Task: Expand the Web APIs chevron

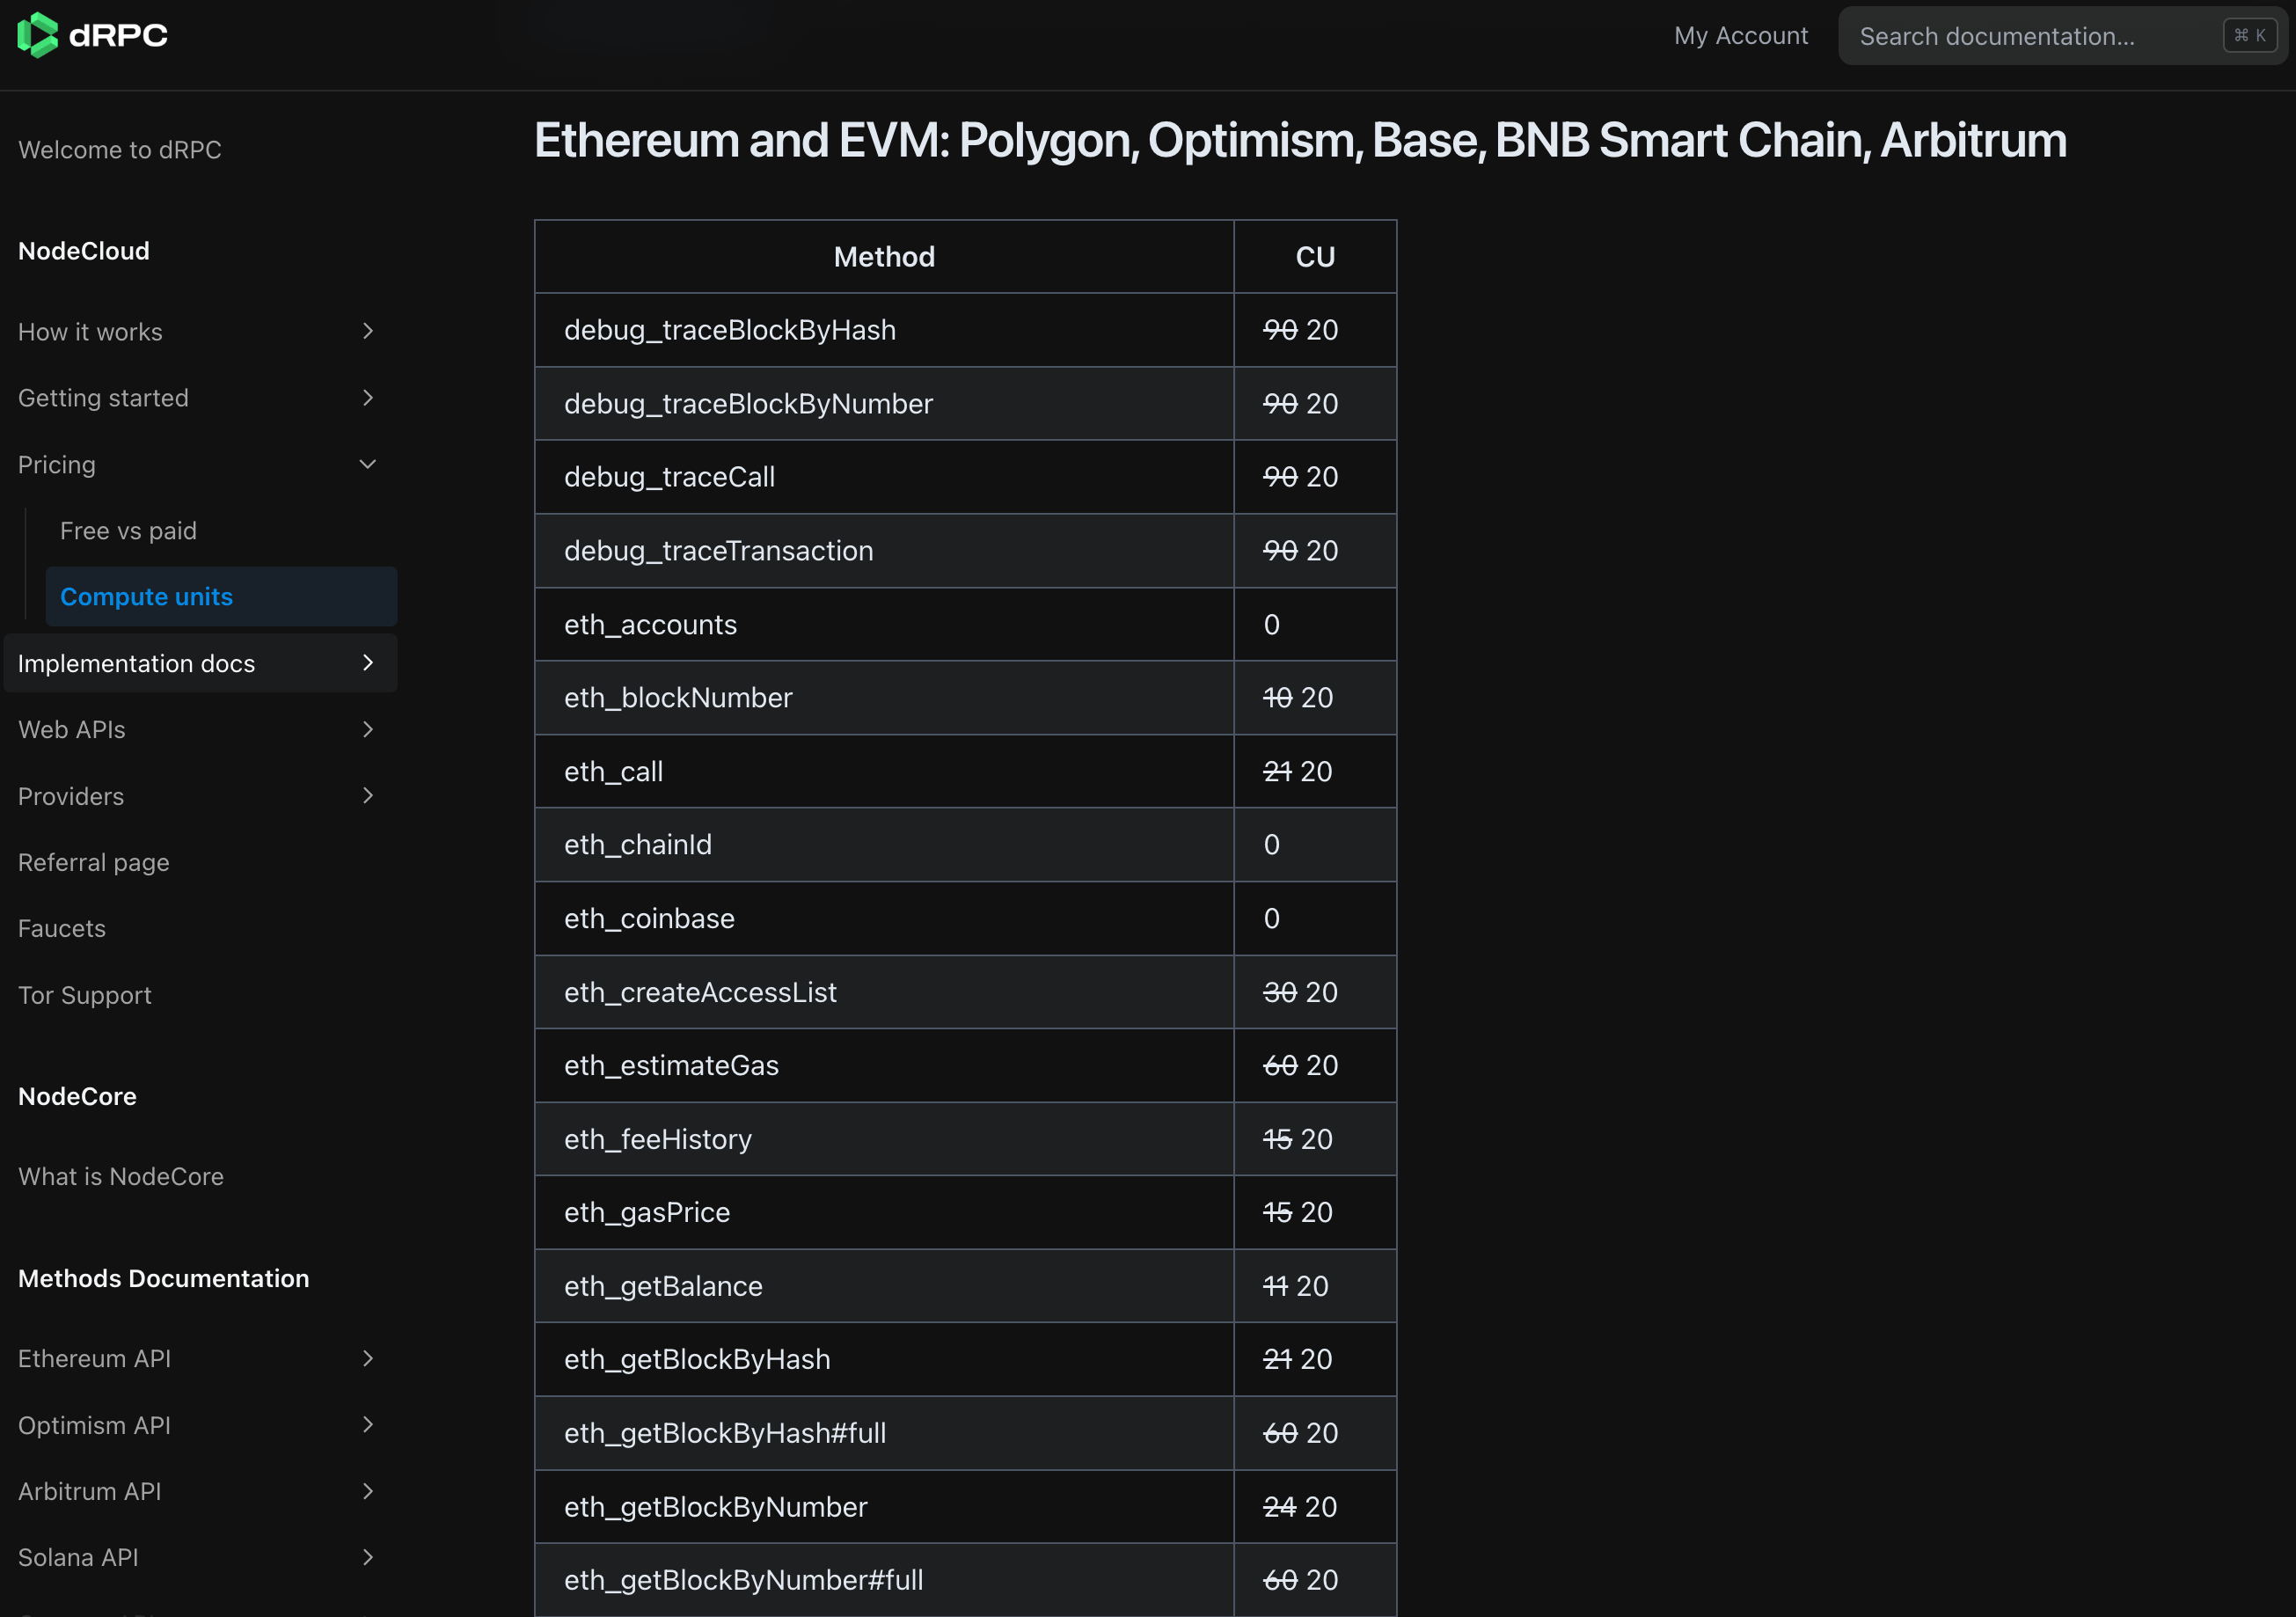Action: 368,730
